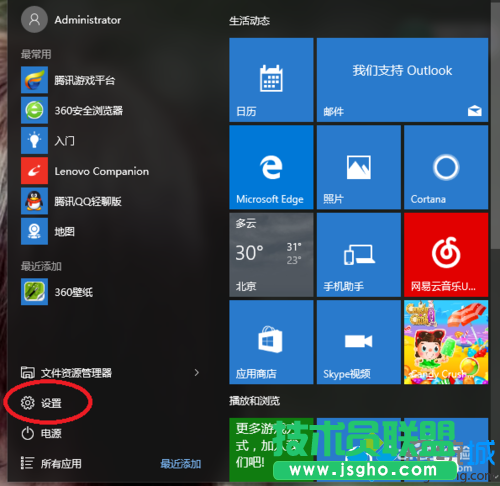Image resolution: width=500 pixels, height=486 pixels.
Task: Launch the 网易云音乐 red tile
Action: [x=446, y=255]
